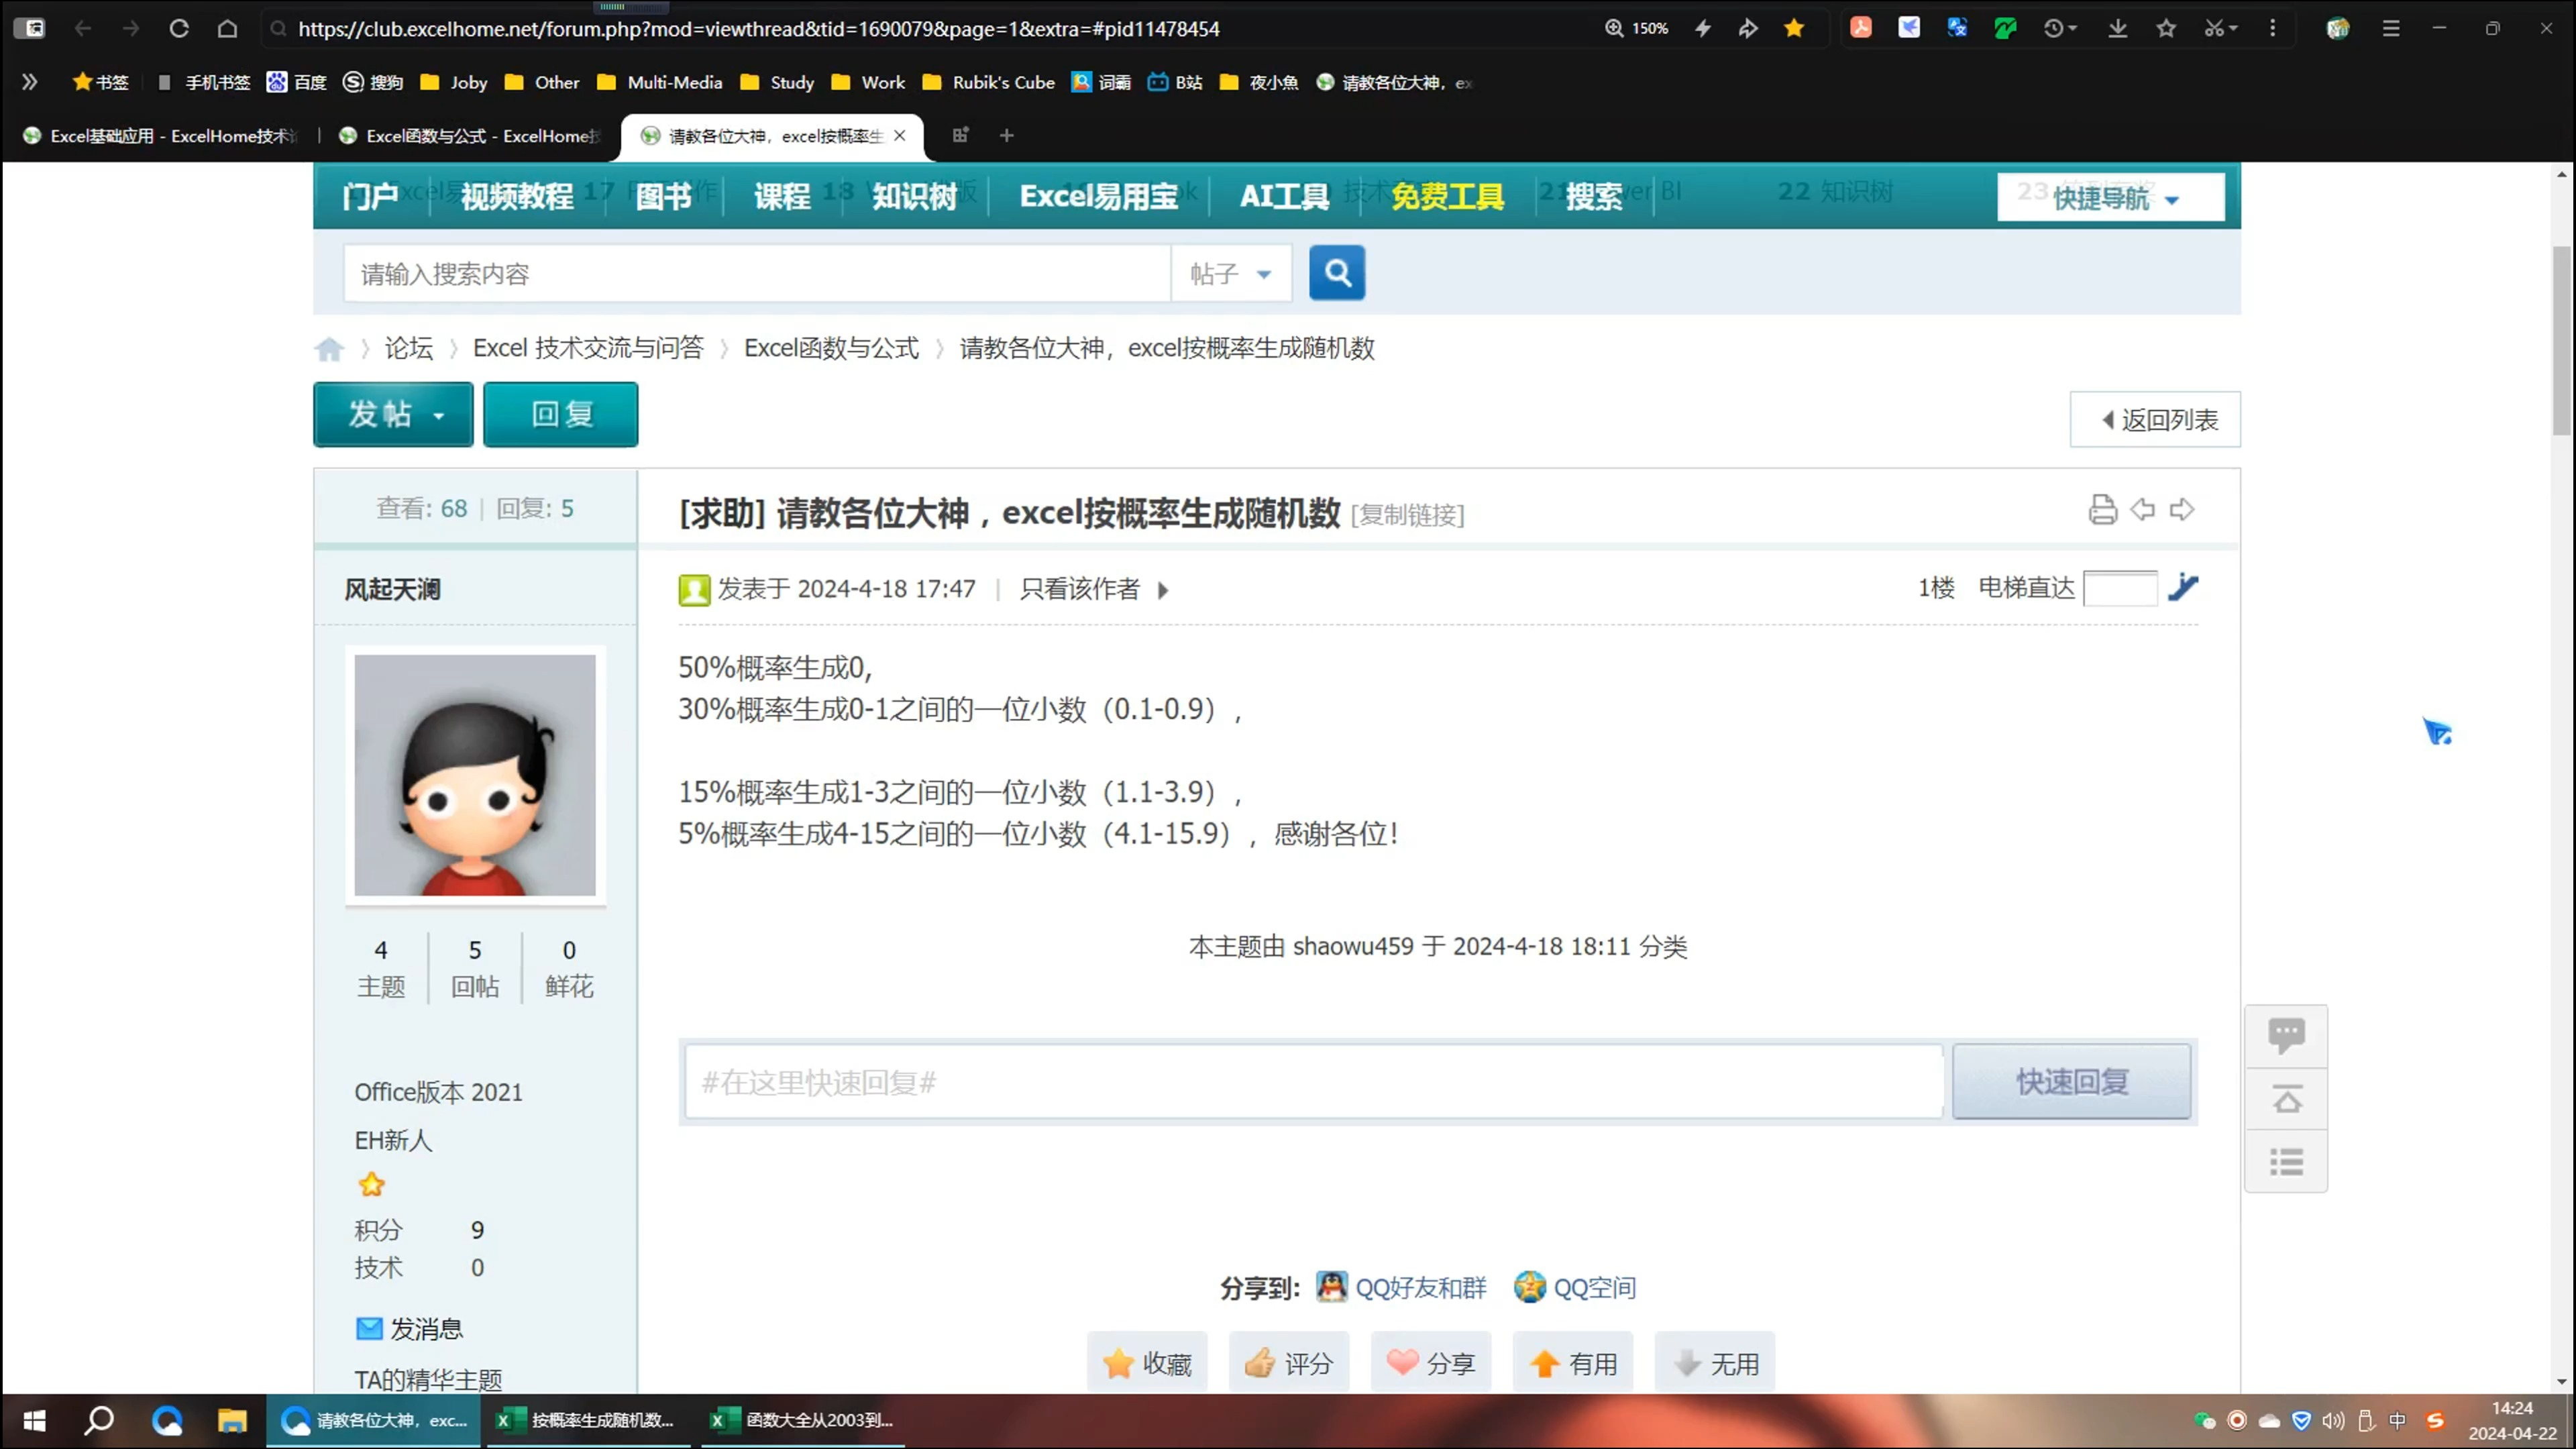
Task: Click the return to top arrow icon
Action: tap(2286, 1099)
